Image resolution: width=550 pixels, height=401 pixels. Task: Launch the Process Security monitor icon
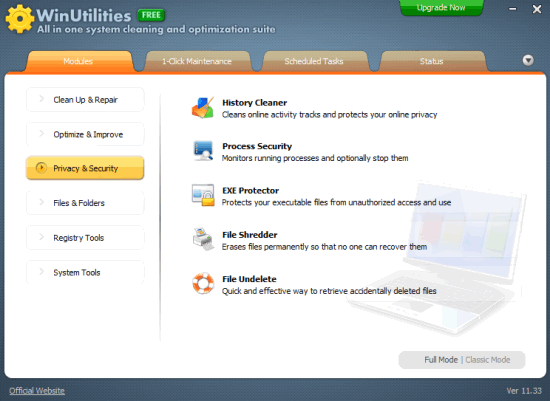pyautogui.click(x=203, y=151)
